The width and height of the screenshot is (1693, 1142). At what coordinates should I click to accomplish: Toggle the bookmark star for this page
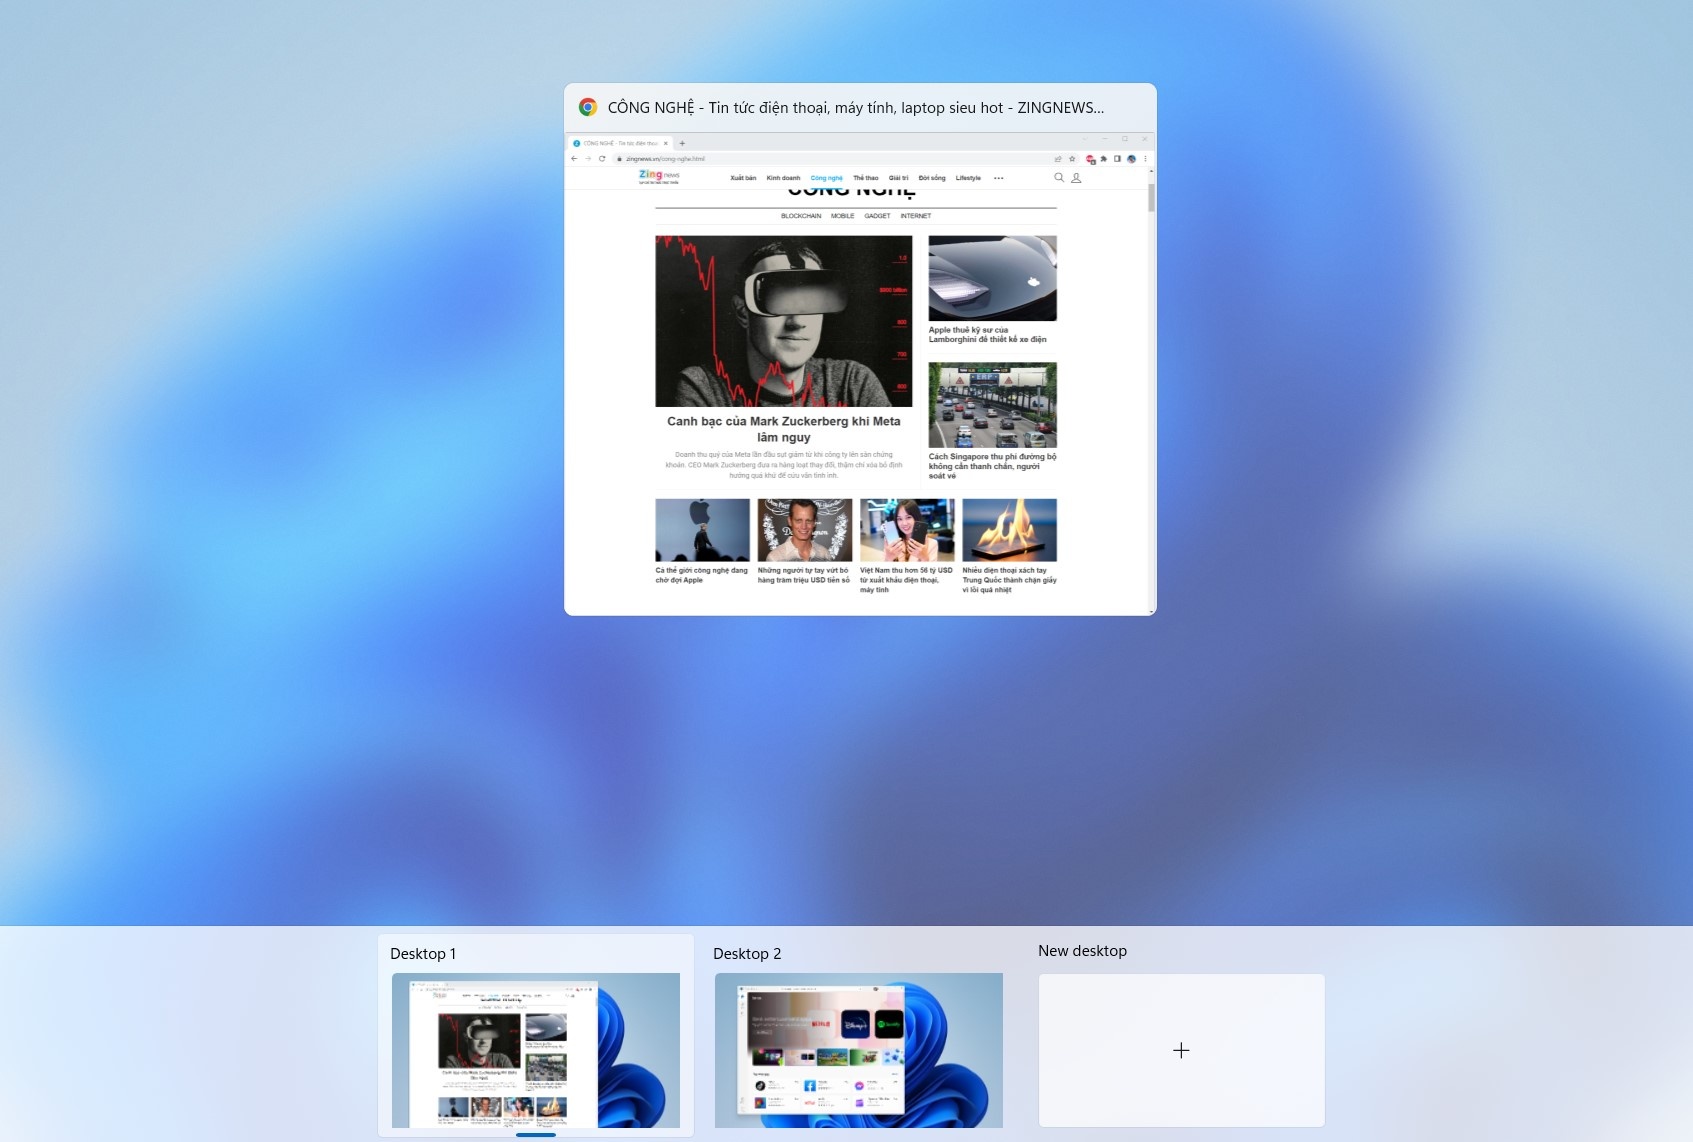click(1072, 158)
